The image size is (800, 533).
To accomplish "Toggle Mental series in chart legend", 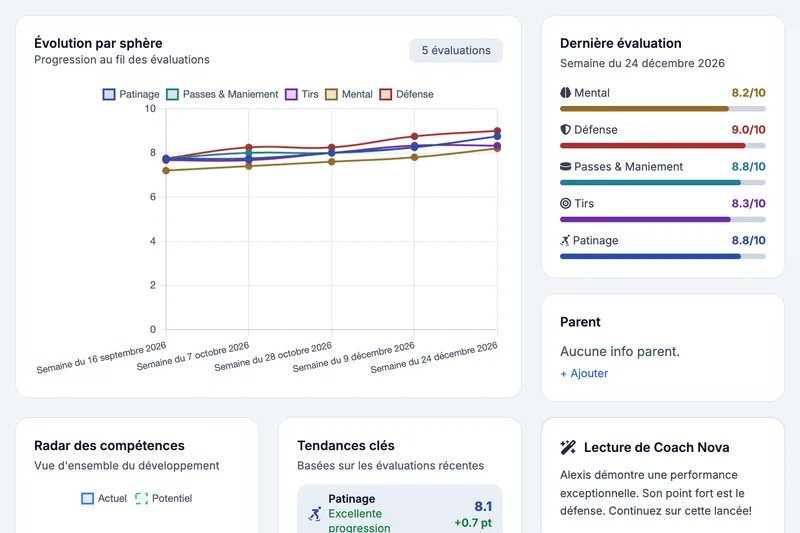I will 349,94.
